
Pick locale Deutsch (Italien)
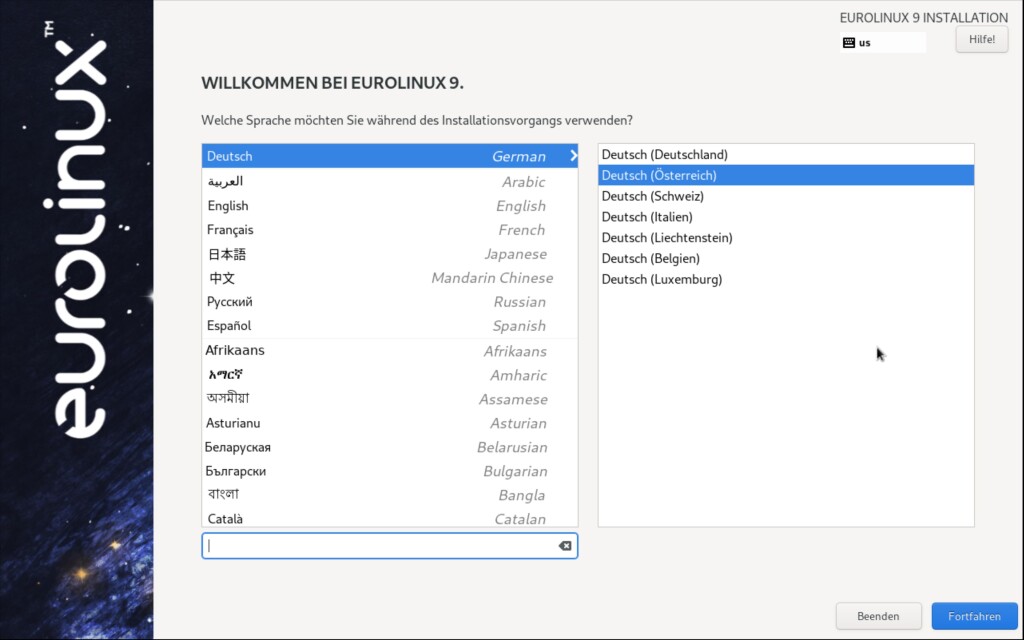point(786,217)
